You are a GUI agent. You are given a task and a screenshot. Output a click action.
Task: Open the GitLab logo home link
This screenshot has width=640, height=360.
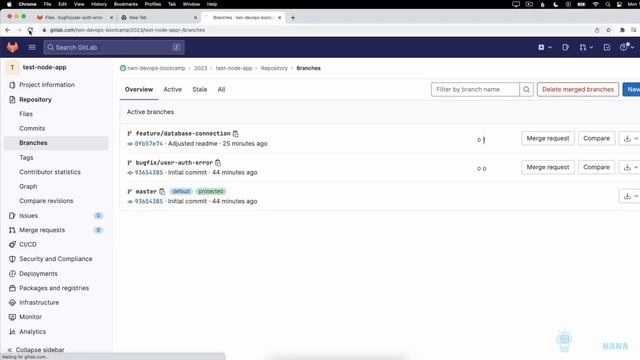tap(13, 47)
